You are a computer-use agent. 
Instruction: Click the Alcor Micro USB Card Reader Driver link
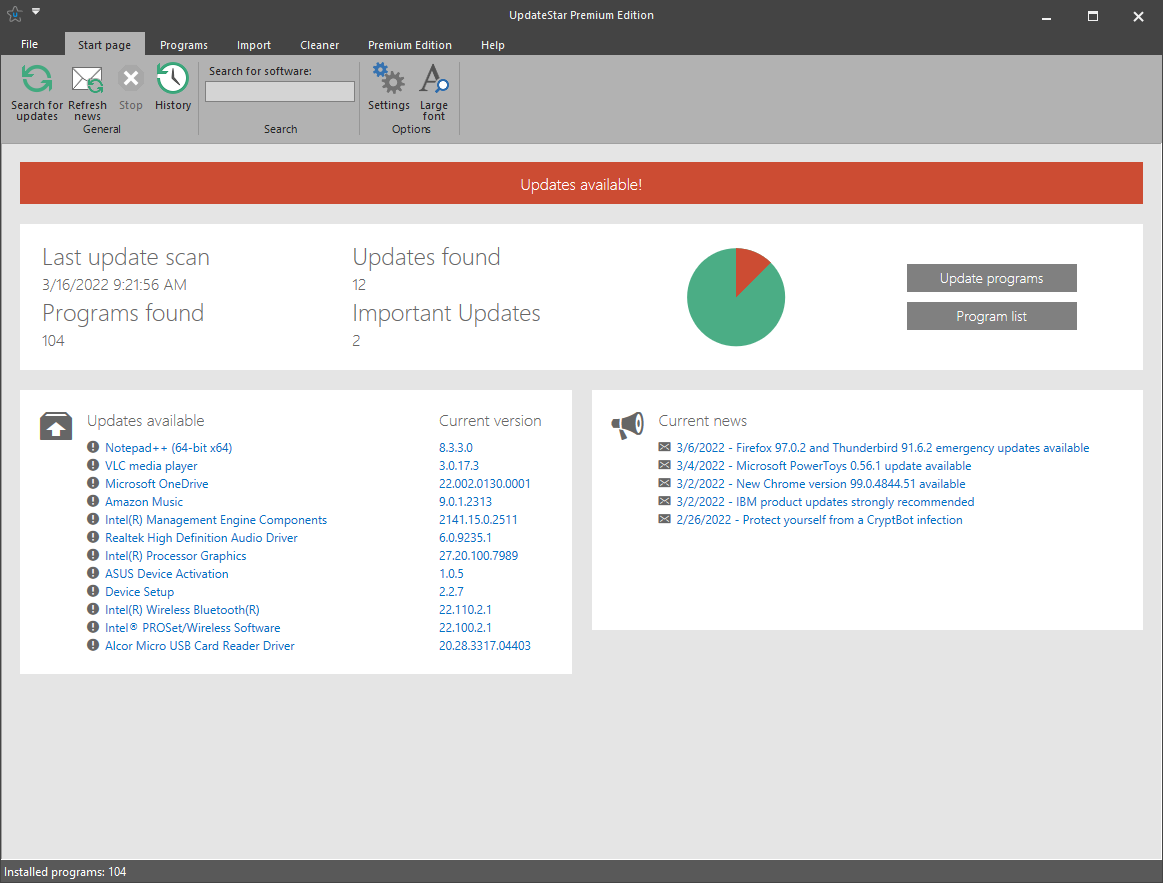pos(200,646)
